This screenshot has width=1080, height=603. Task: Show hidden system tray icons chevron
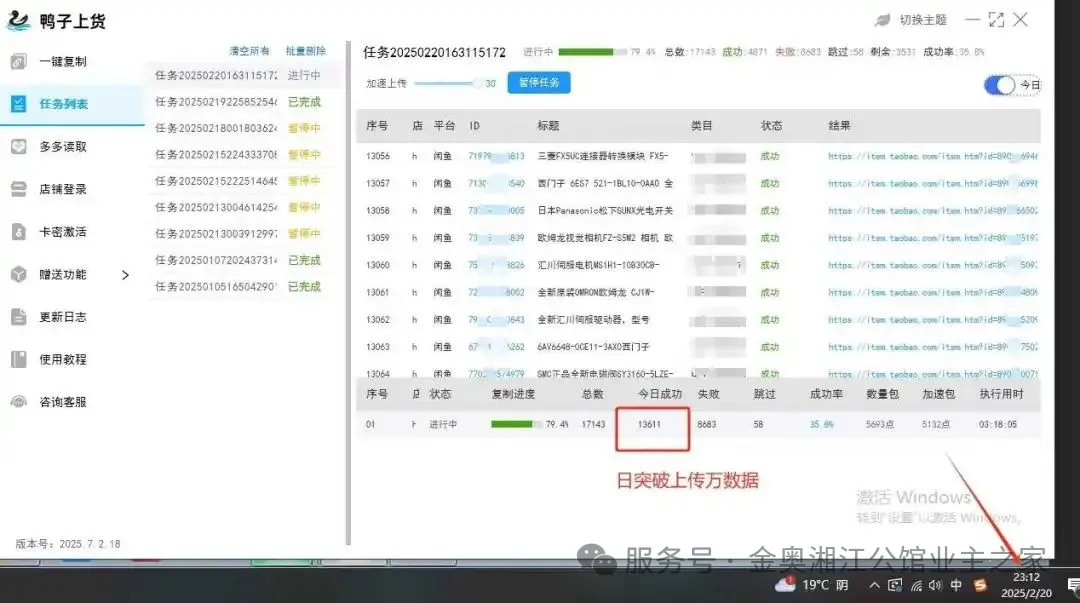tap(875, 585)
